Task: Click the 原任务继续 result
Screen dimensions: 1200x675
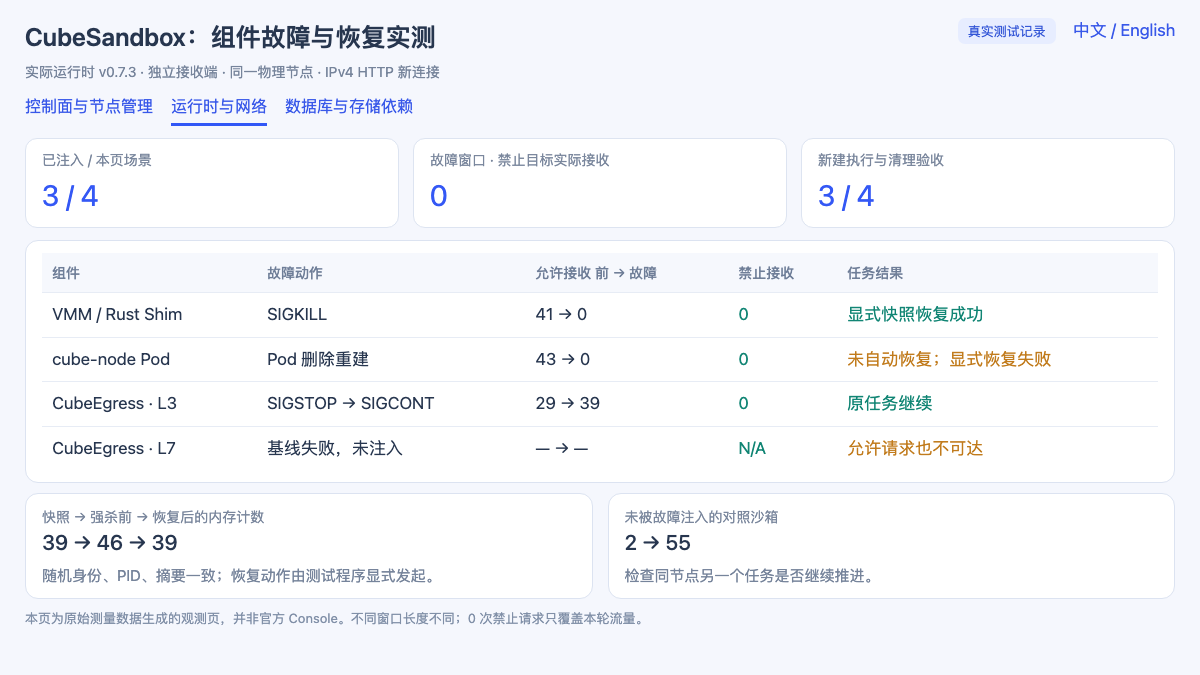Action: [889, 403]
